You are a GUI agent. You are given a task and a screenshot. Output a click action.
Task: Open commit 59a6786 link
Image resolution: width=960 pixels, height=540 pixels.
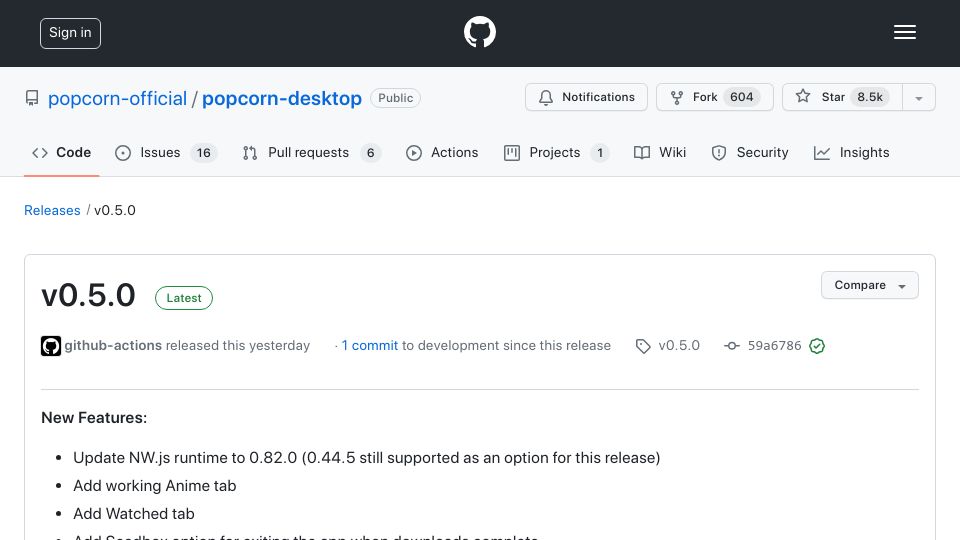774,346
